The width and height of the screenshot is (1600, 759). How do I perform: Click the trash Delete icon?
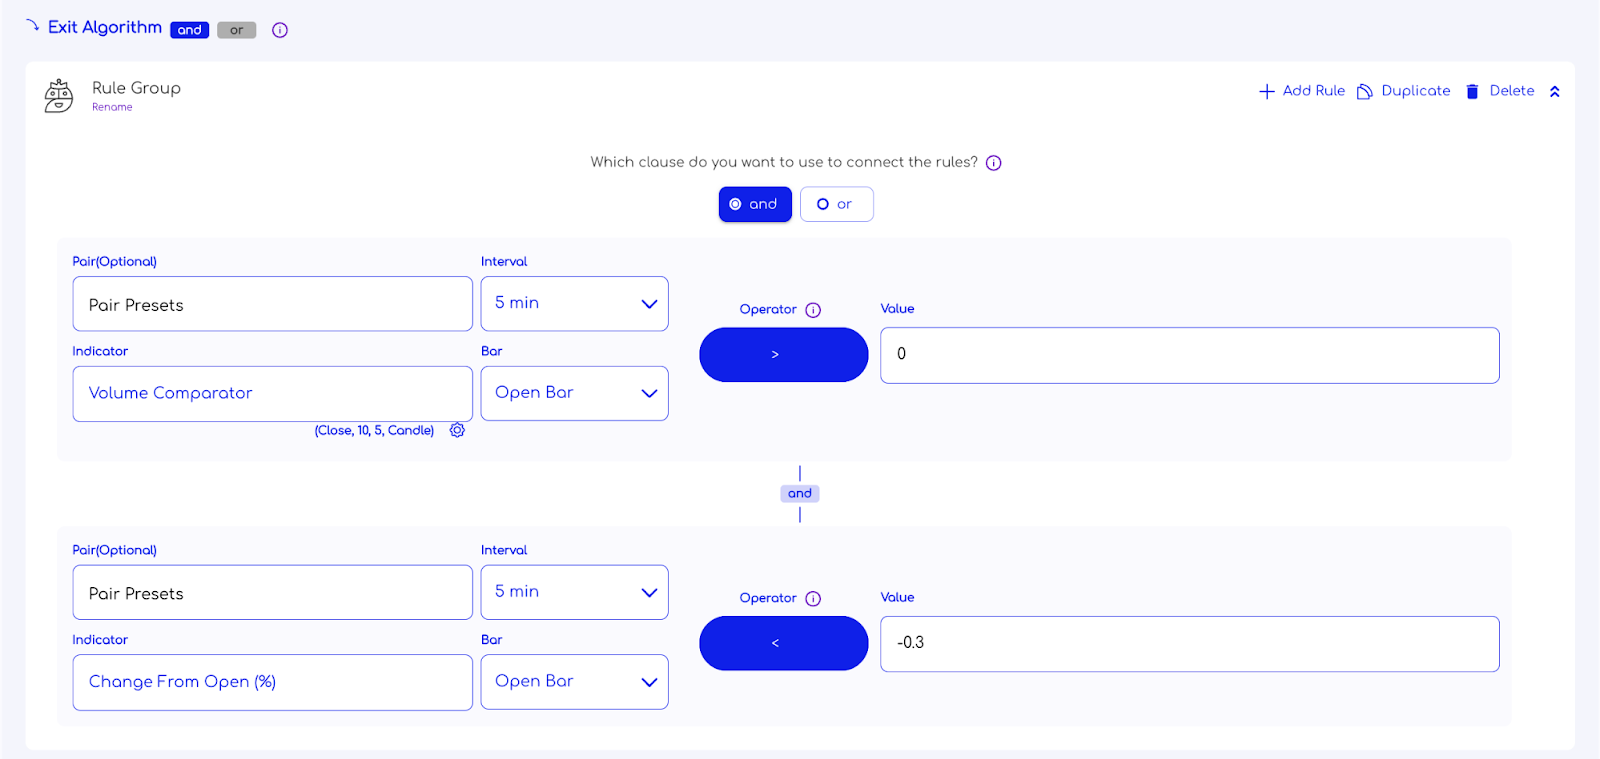point(1472,91)
